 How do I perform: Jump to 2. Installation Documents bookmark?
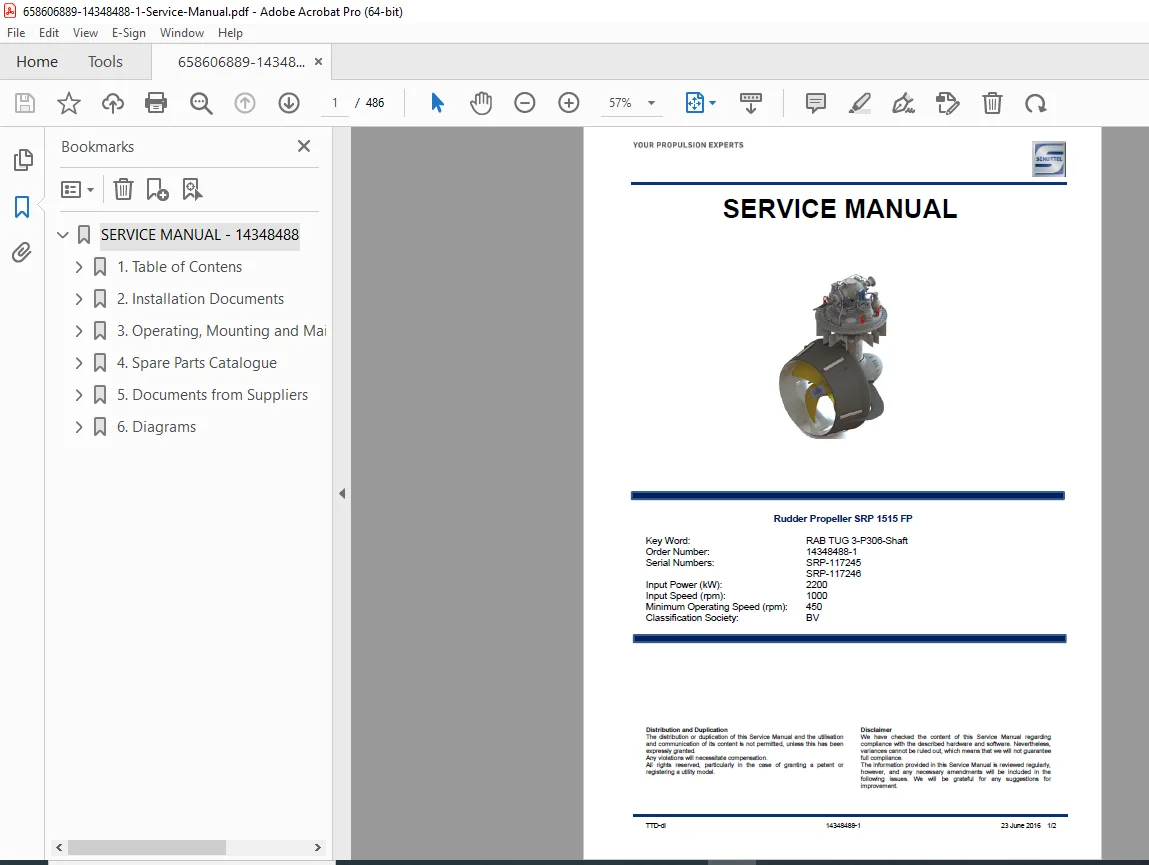coord(200,299)
